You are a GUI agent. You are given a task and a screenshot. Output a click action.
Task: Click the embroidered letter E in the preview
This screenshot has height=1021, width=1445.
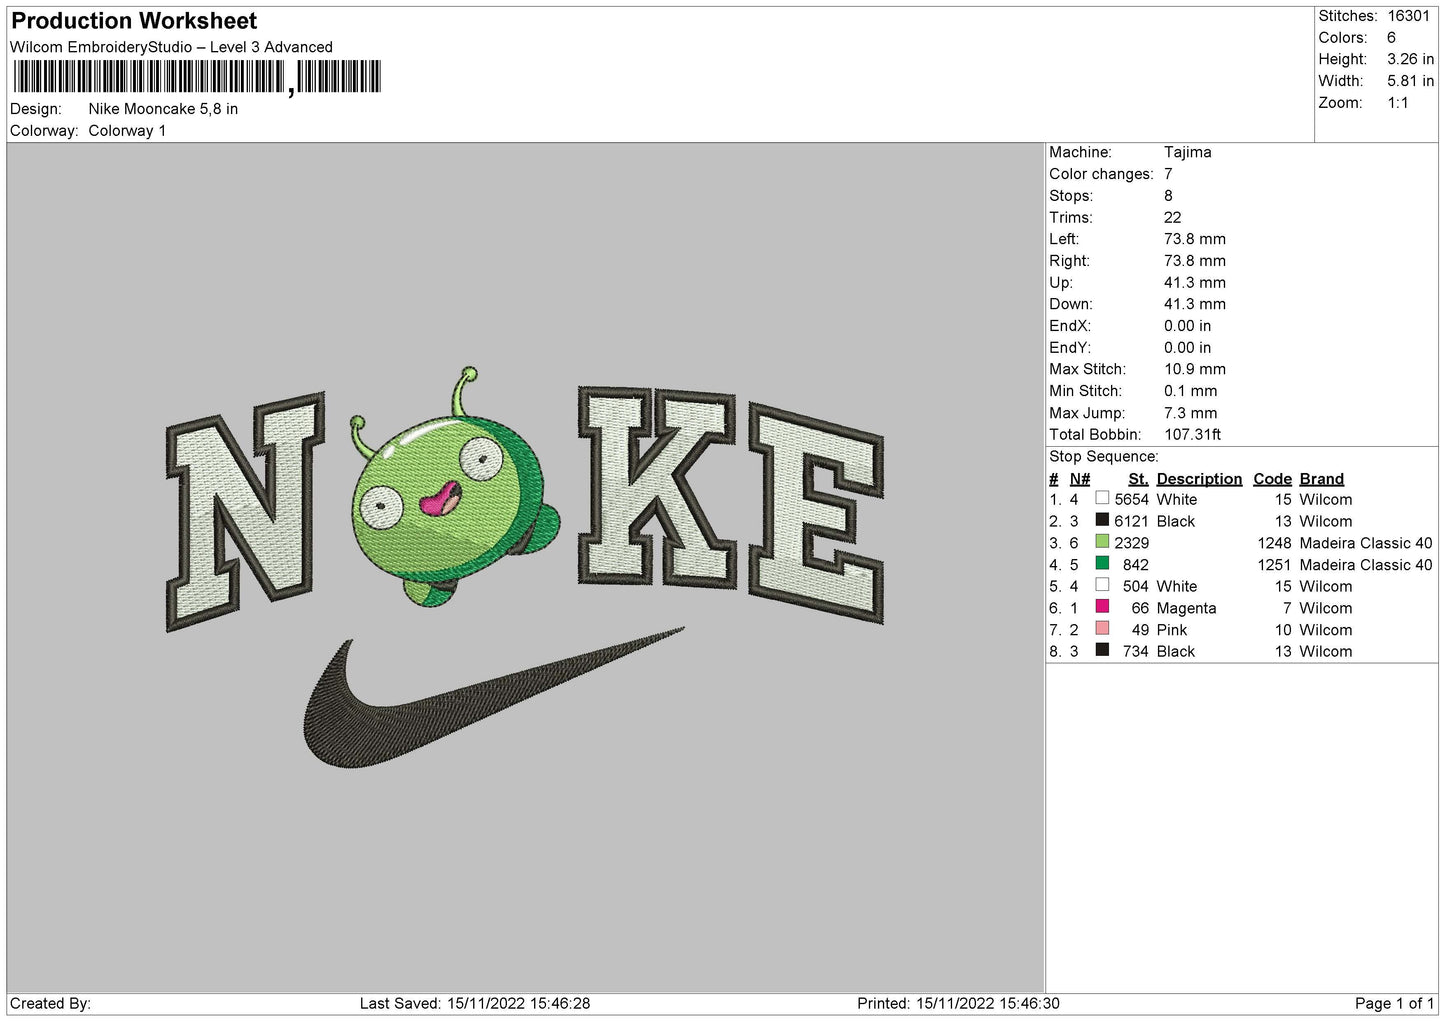816,512
